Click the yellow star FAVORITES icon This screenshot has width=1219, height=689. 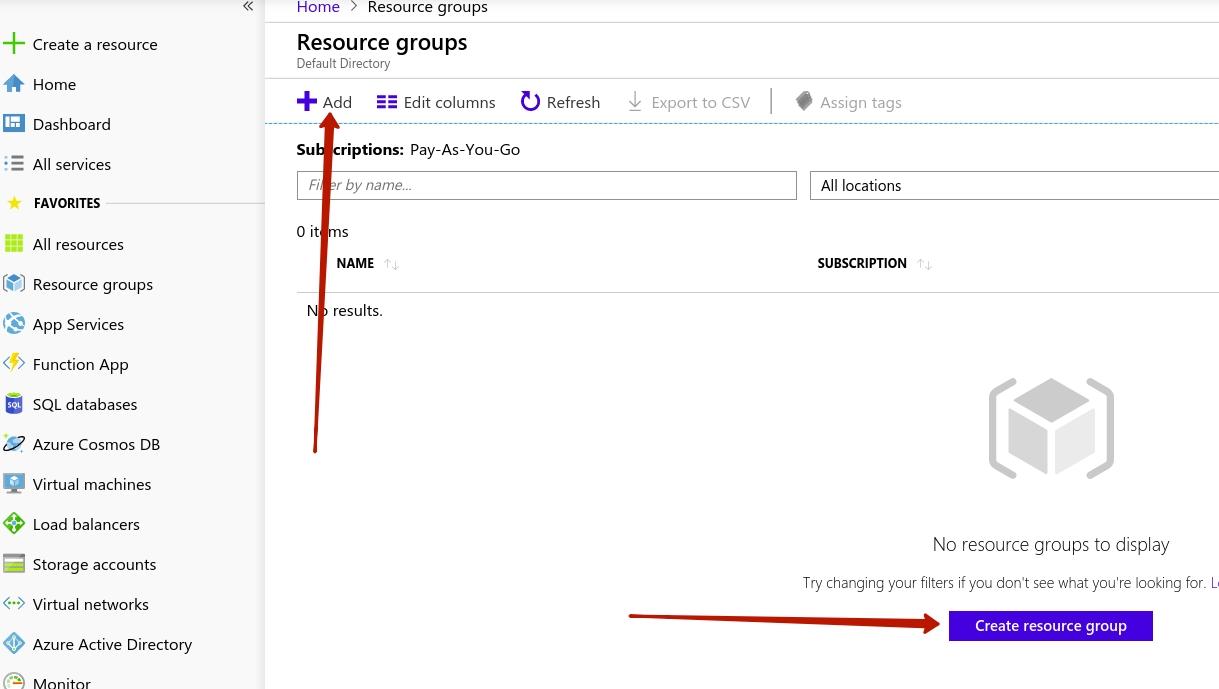[x=14, y=203]
